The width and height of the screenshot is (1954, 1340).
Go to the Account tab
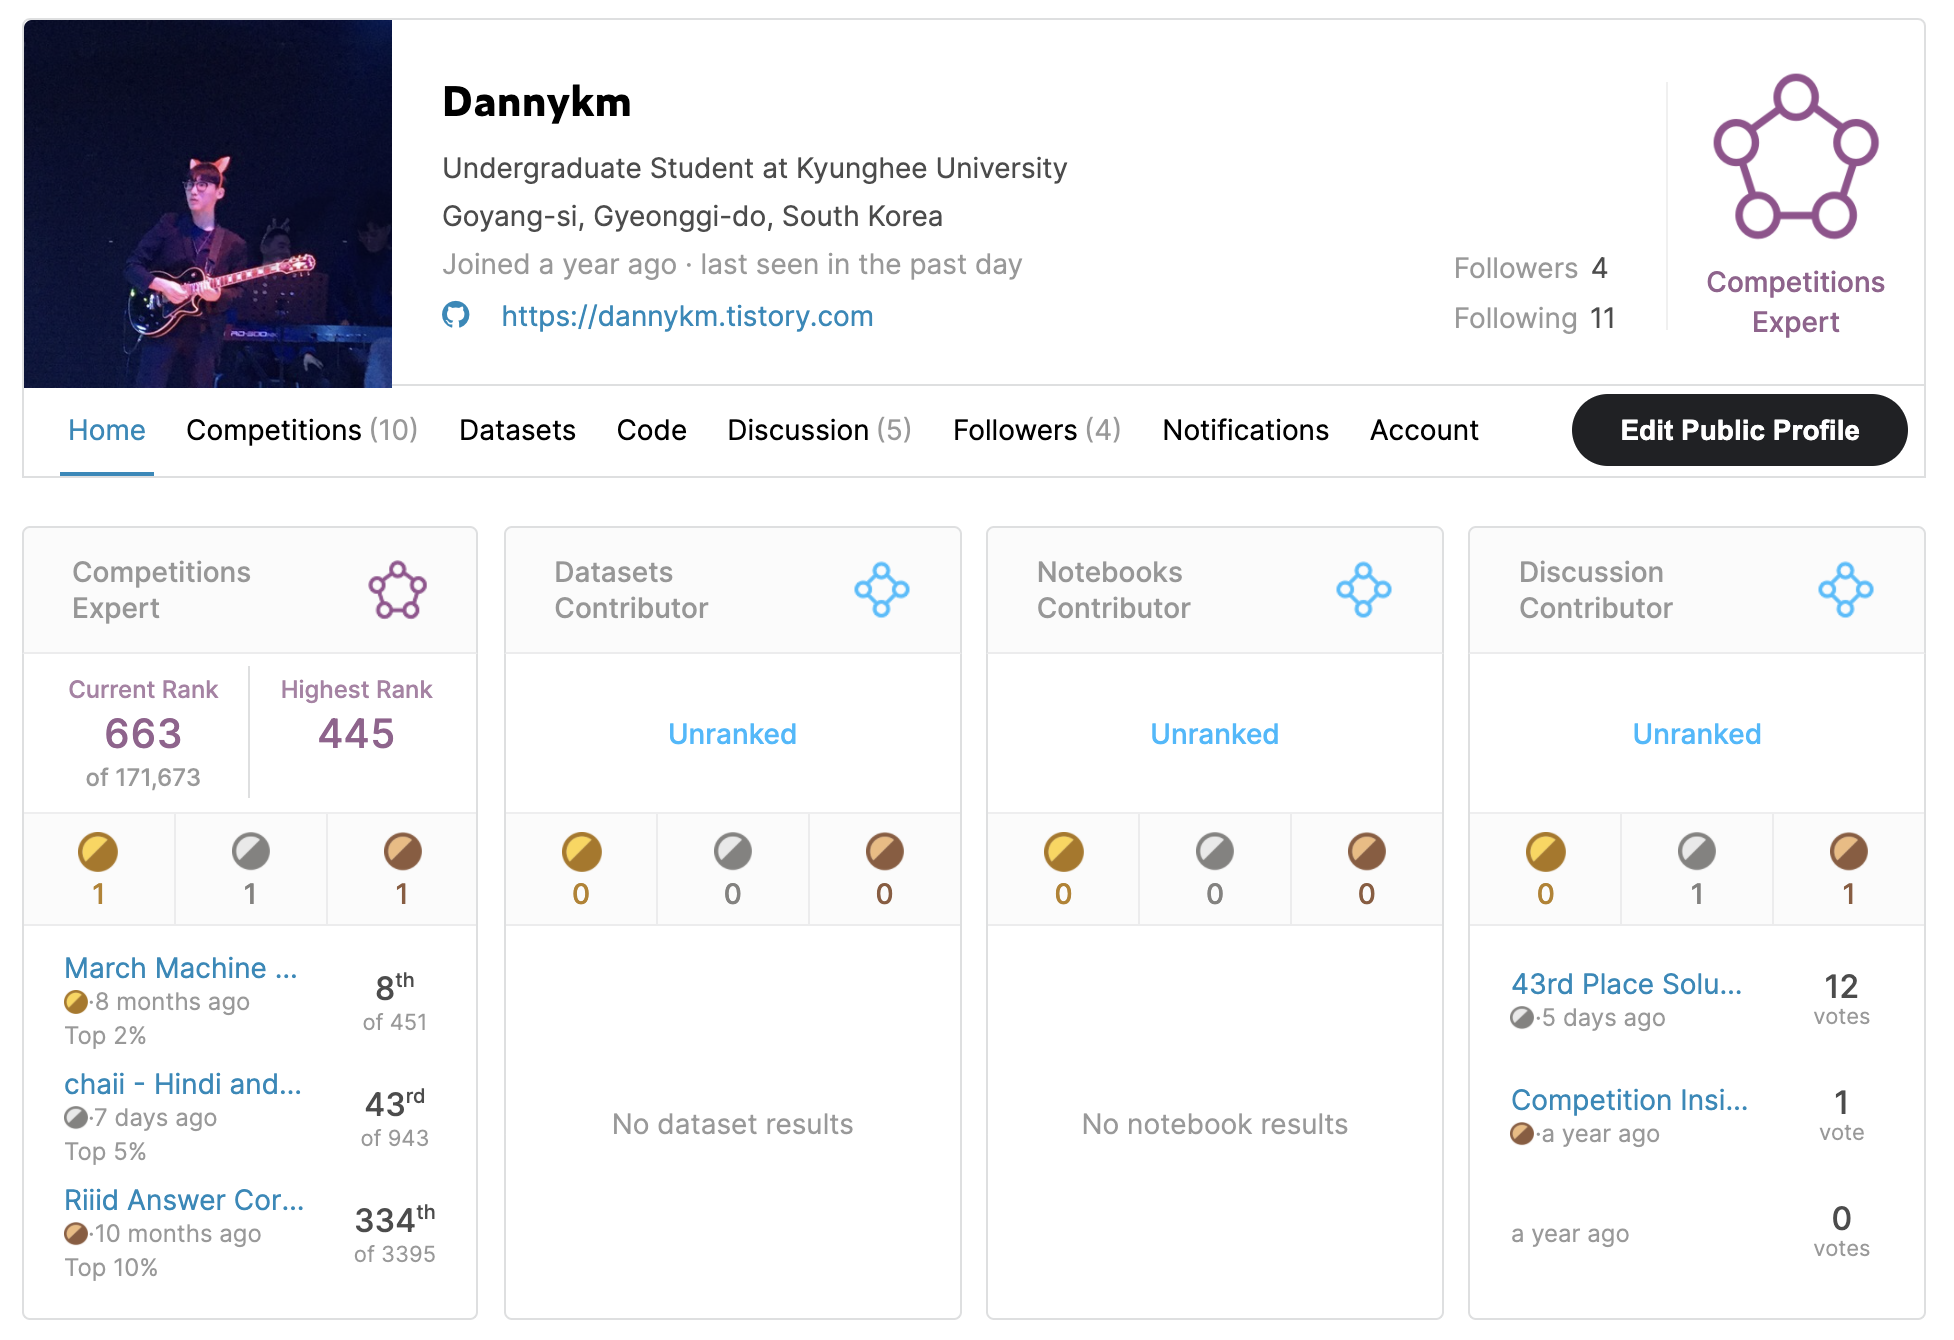[1423, 430]
